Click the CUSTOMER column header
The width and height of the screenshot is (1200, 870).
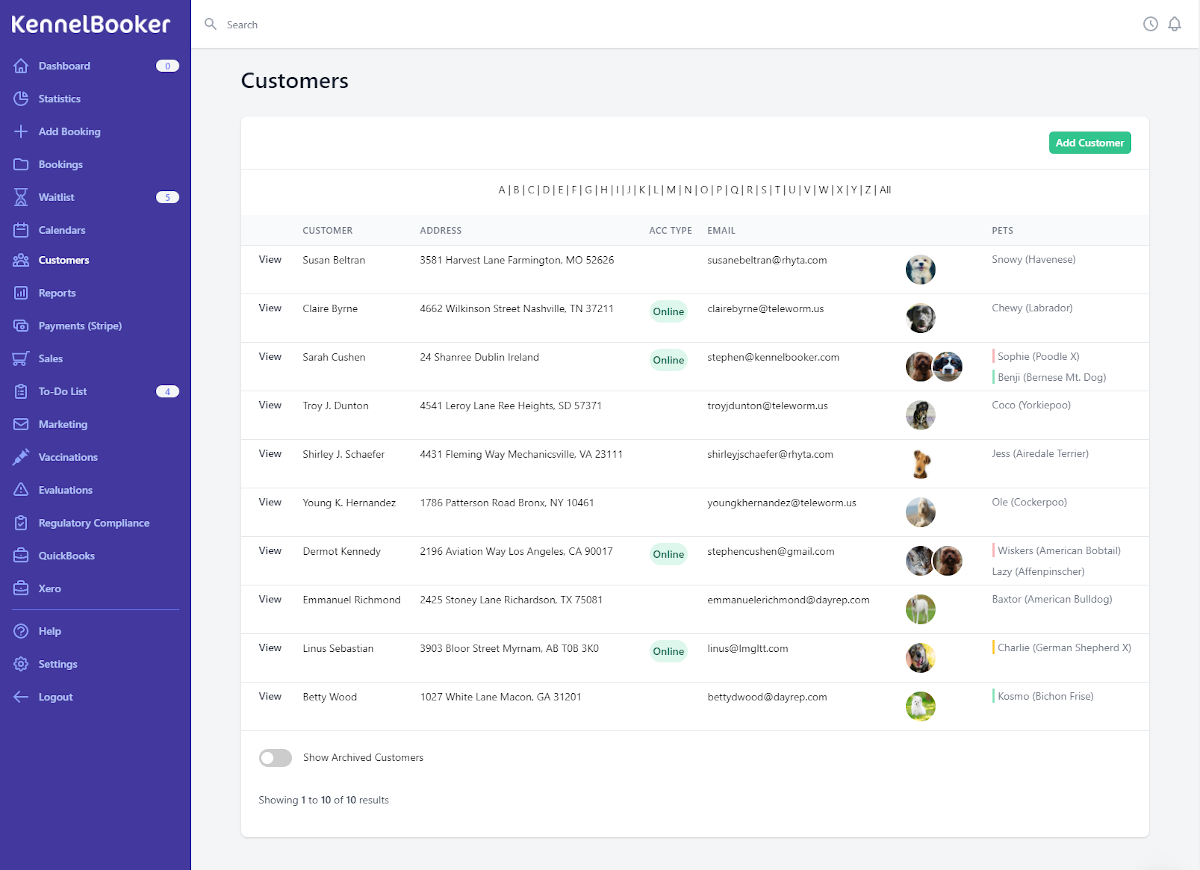point(328,231)
